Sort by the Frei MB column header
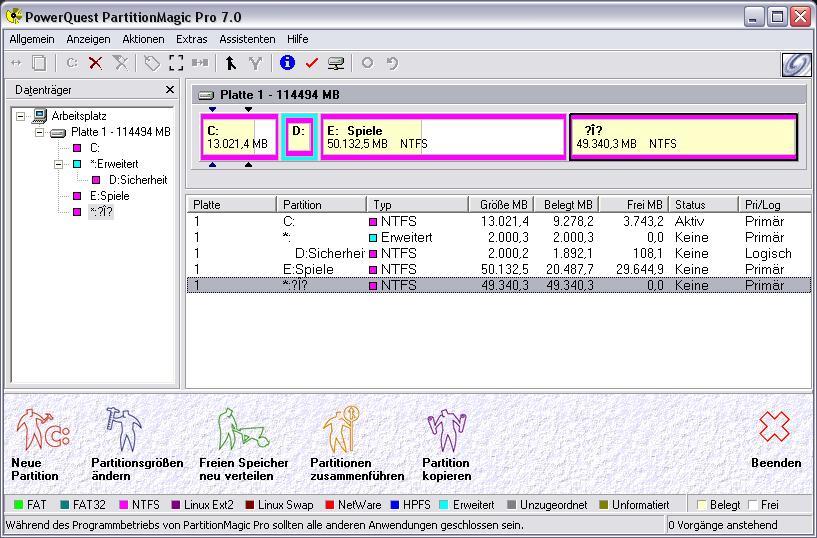The height and width of the screenshot is (538, 817). [634, 205]
